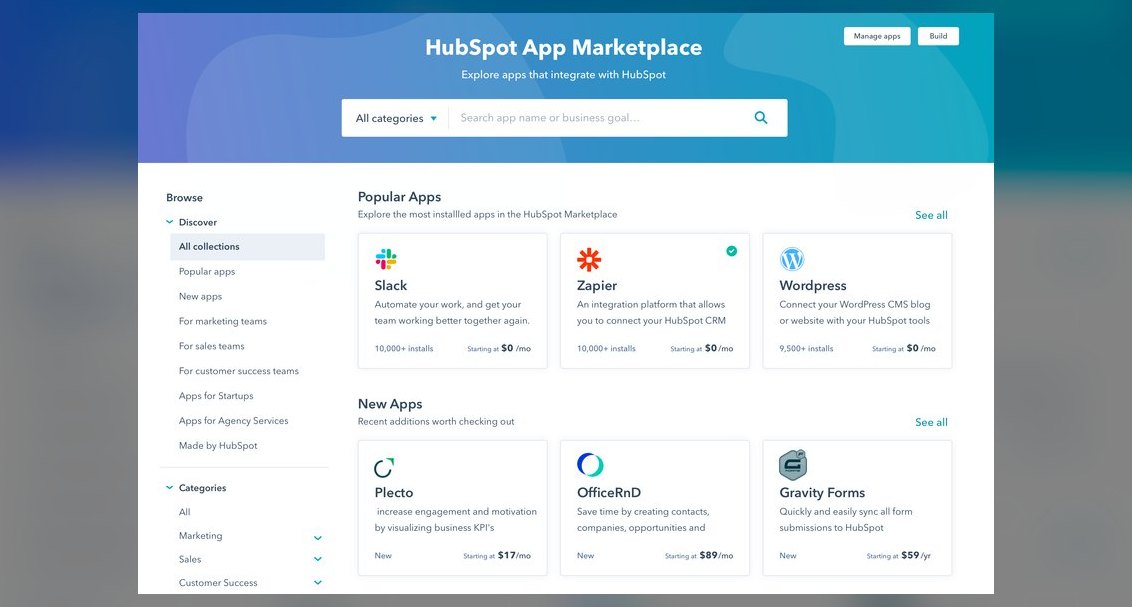Select New apps in sidebar
This screenshot has height=607, width=1132.
click(x=201, y=297)
